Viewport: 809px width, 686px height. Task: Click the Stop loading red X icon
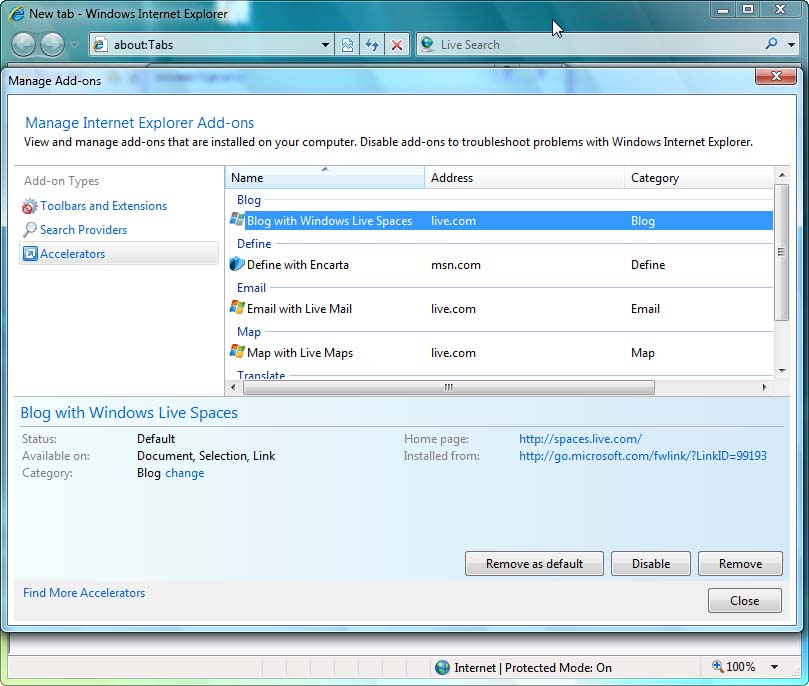[x=397, y=45]
